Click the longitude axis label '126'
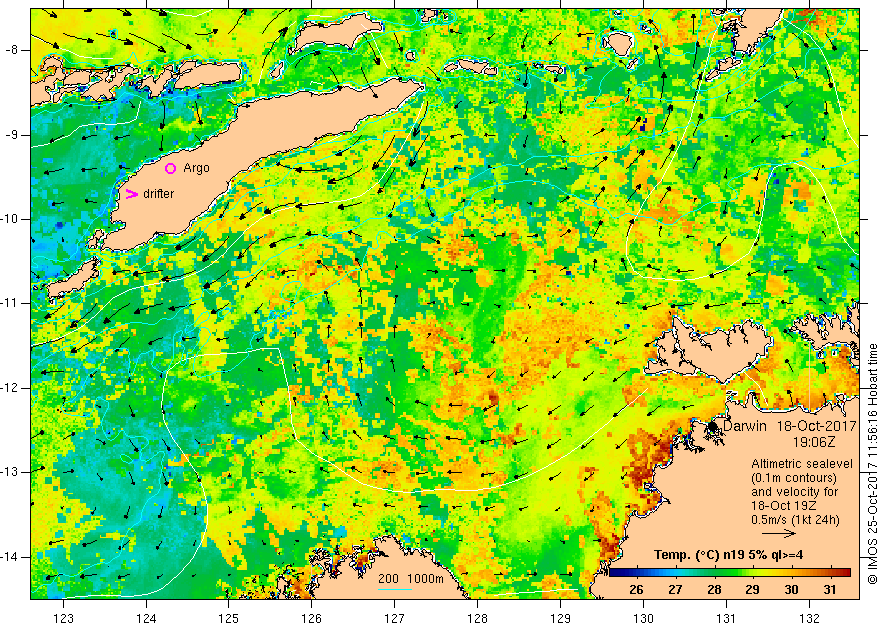 [x=311, y=619]
